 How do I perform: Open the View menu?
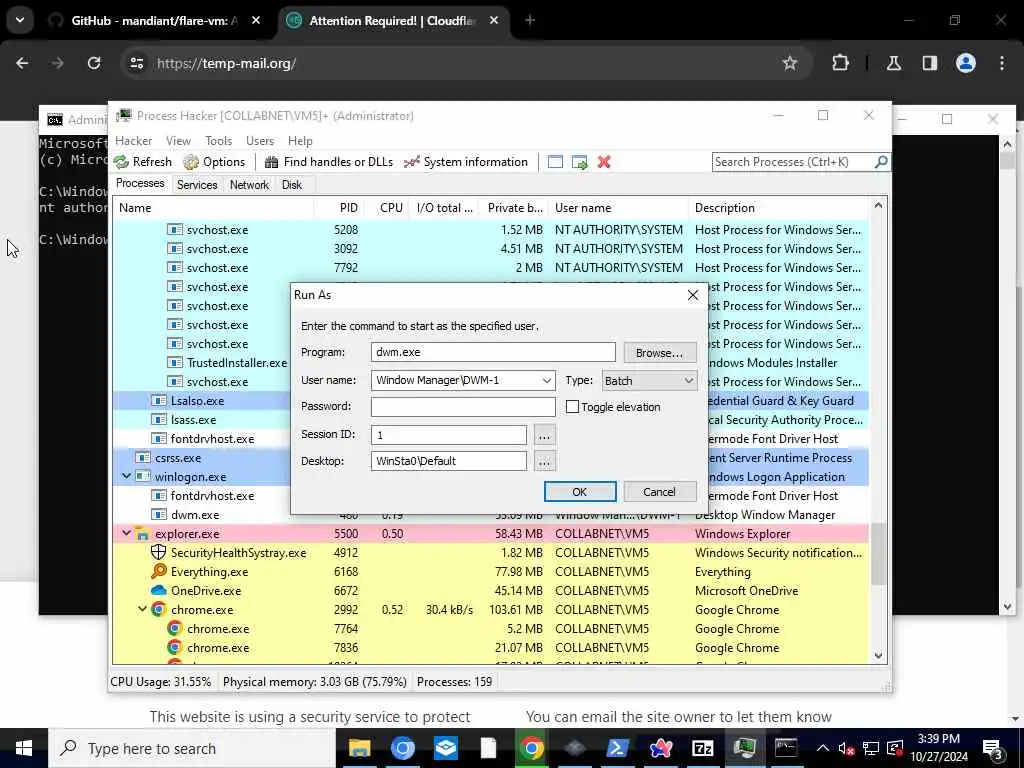tap(178, 140)
